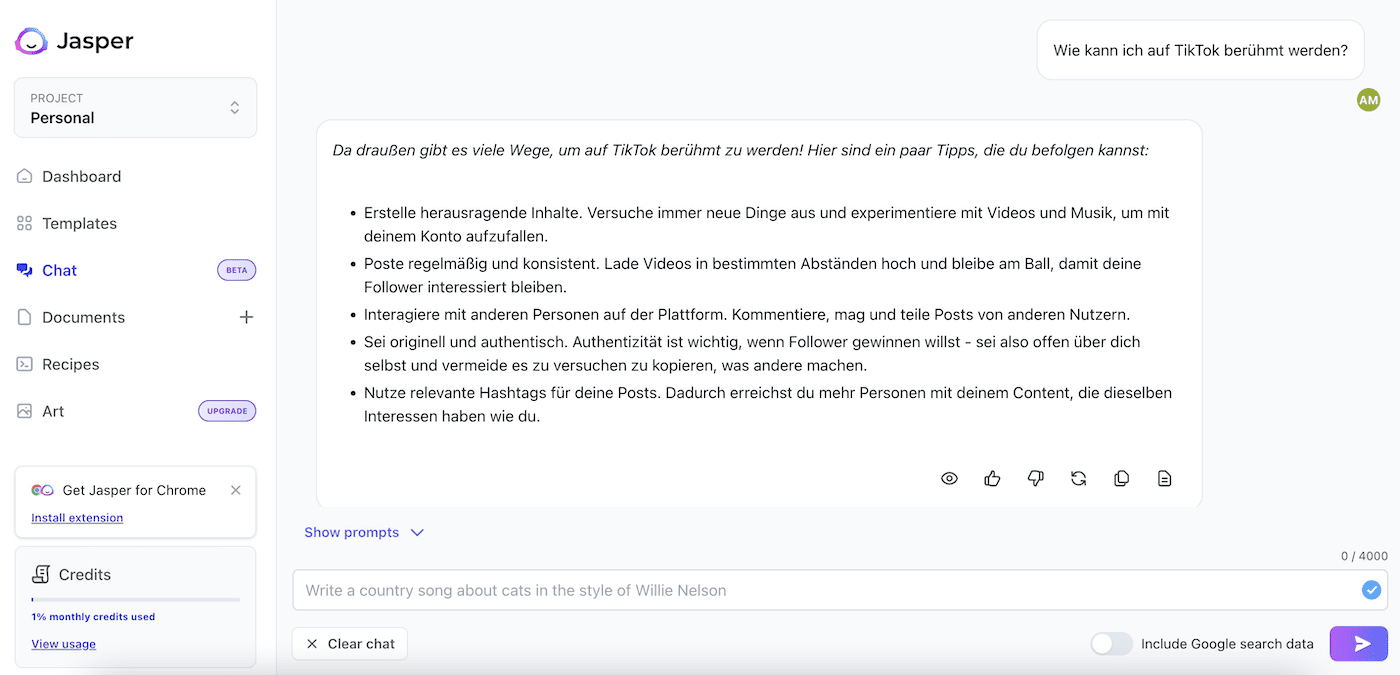
Task: Click the bullet starting 'Sei originell'
Action: 752,354
